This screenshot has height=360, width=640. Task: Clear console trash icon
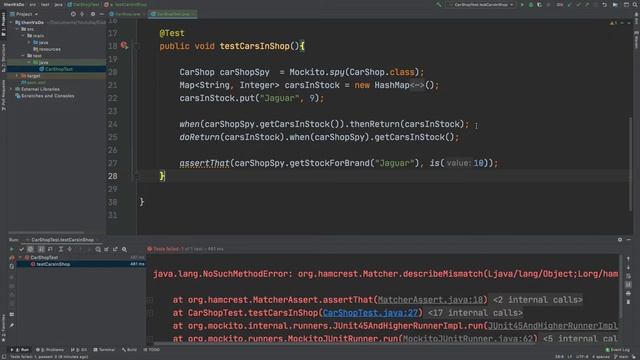coord(628,302)
